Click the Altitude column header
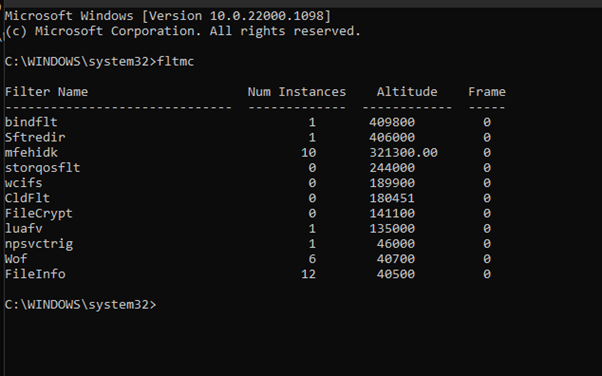Screen dimensions: 602x376 click(x=407, y=92)
